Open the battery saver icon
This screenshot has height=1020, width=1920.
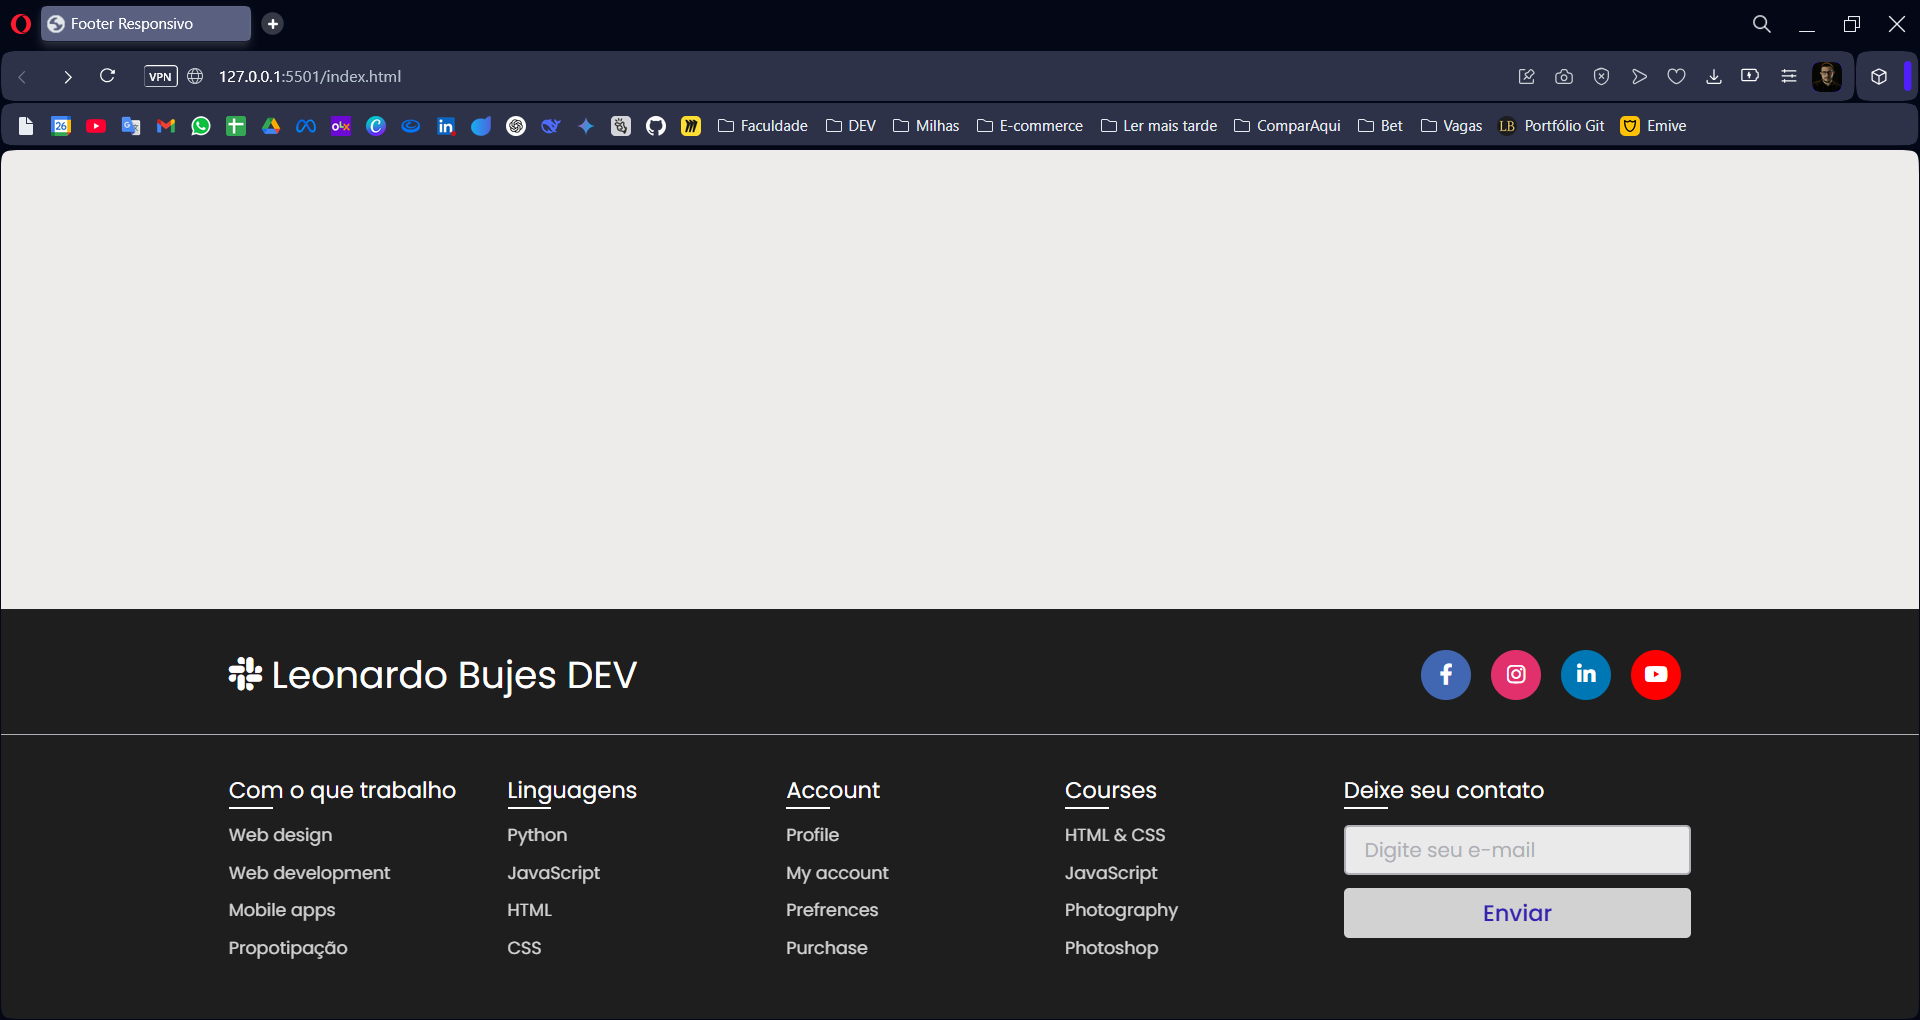coord(1750,76)
